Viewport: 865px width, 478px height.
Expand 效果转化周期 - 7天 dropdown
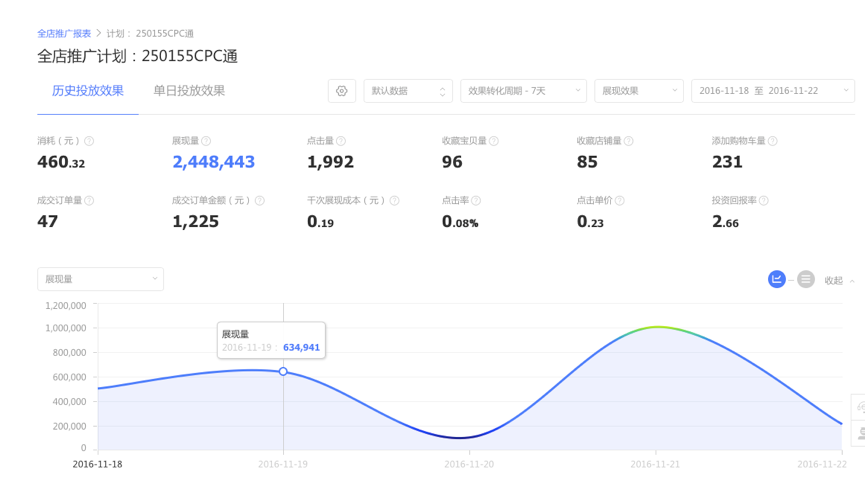point(522,91)
